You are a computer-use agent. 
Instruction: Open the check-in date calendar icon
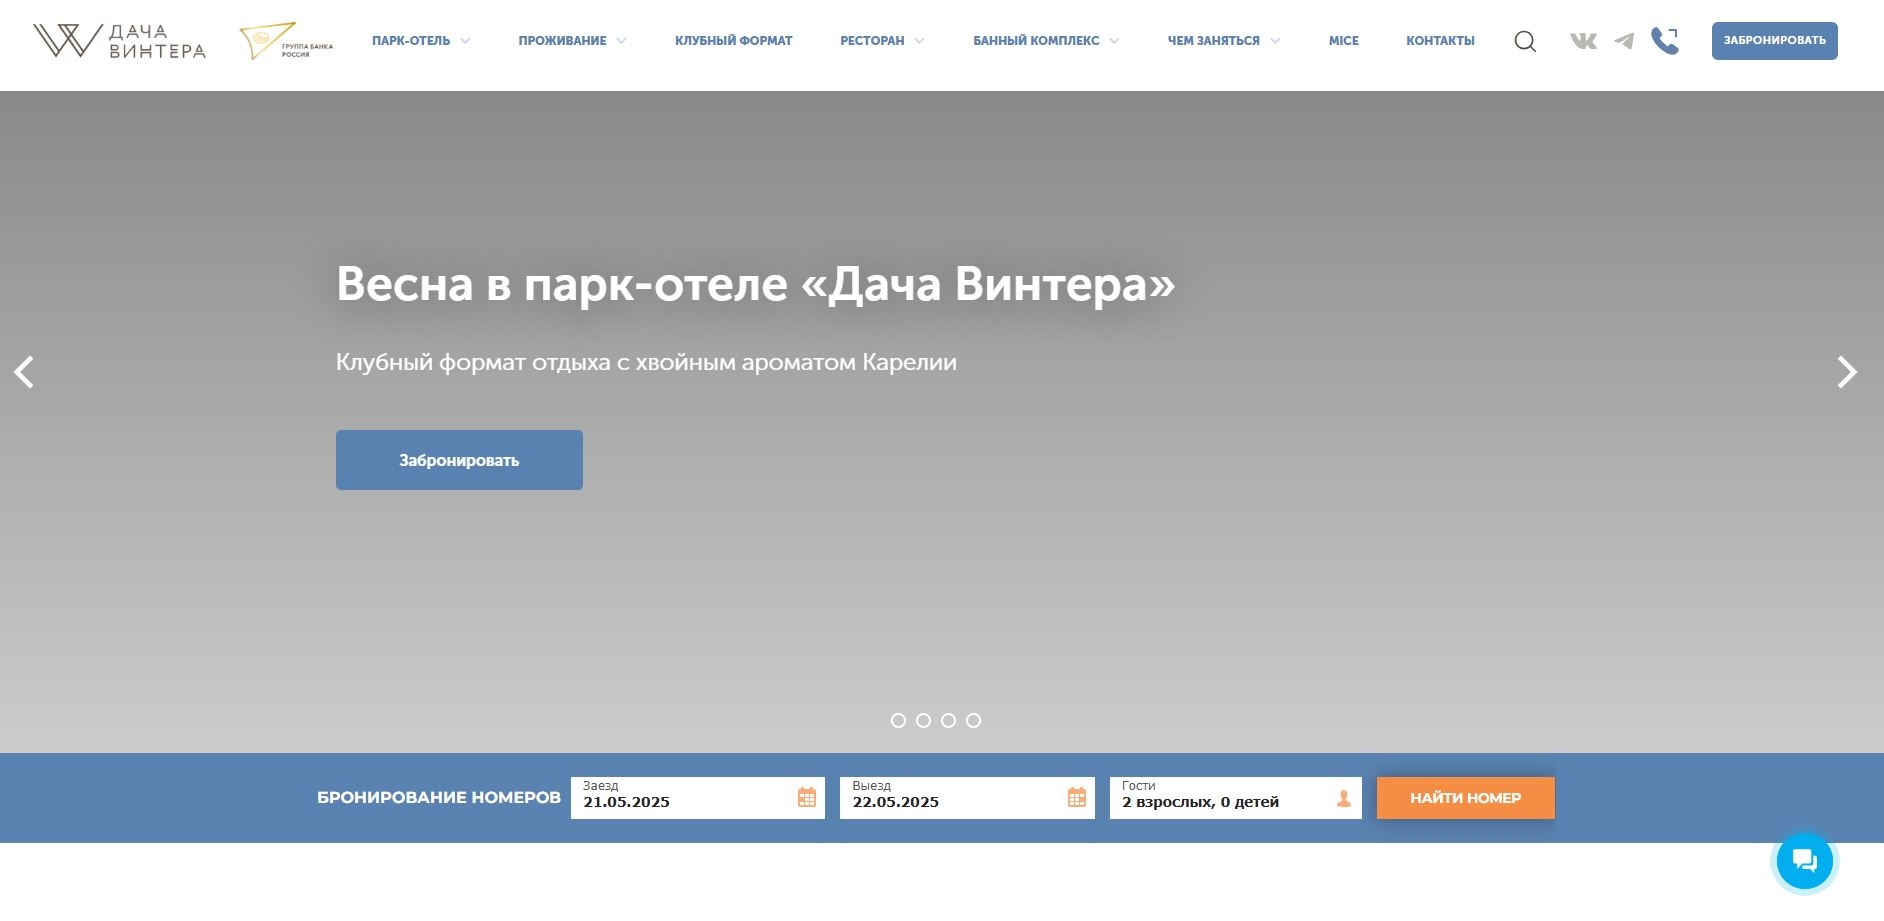(x=807, y=797)
